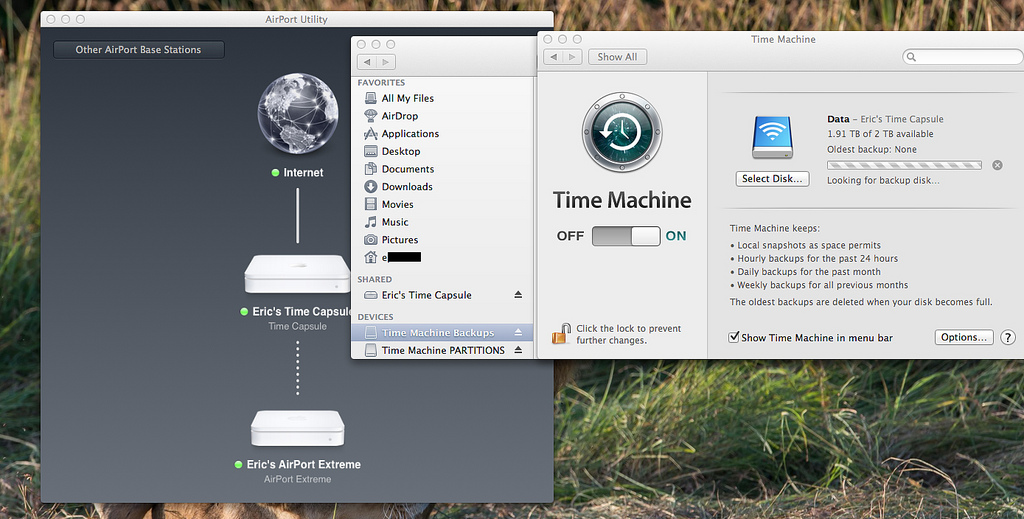Viewport: 1024px width, 519px height.
Task: Eject the Time Machine Backups disk
Action: (x=518, y=332)
